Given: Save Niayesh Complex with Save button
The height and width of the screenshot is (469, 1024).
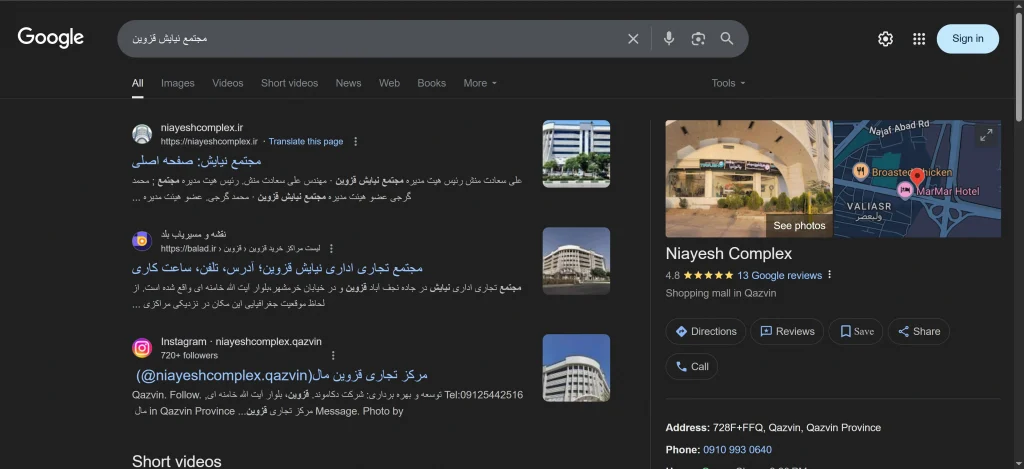Looking at the screenshot, I should [856, 332].
